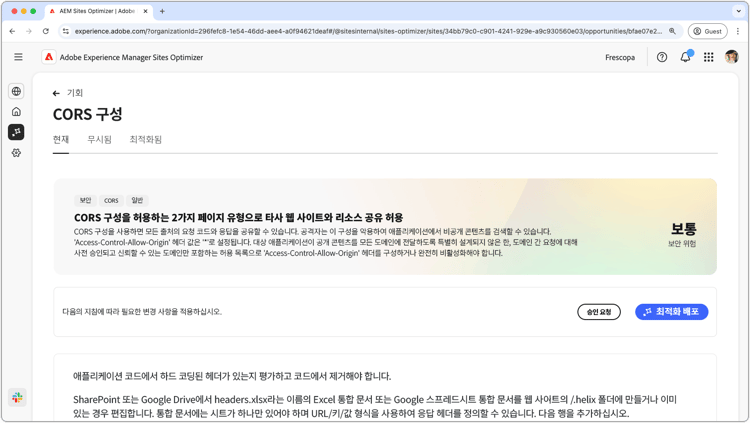
Task: Open the app switcher grid icon
Action: (708, 57)
